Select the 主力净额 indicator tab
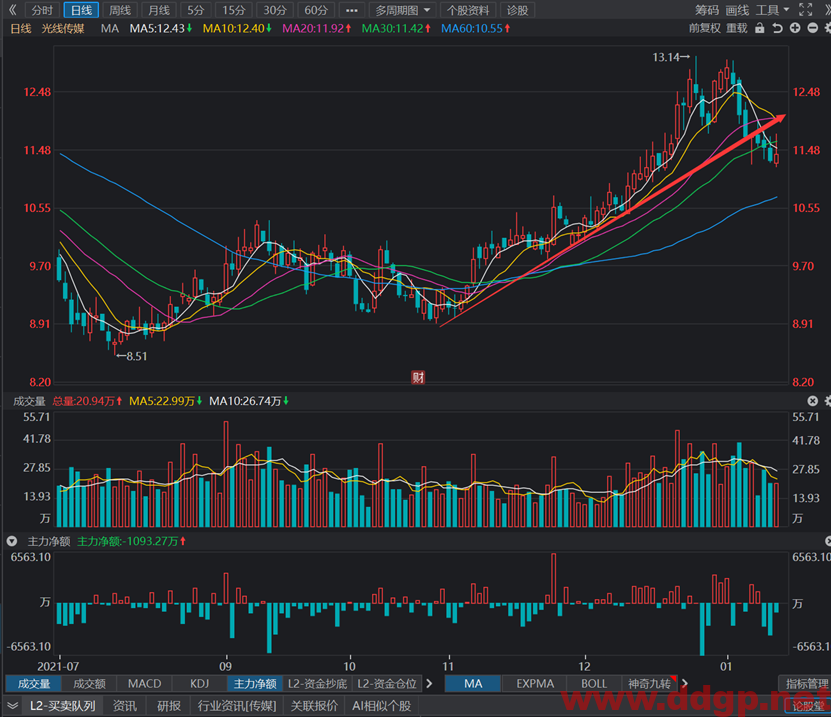 coord(255,684)
